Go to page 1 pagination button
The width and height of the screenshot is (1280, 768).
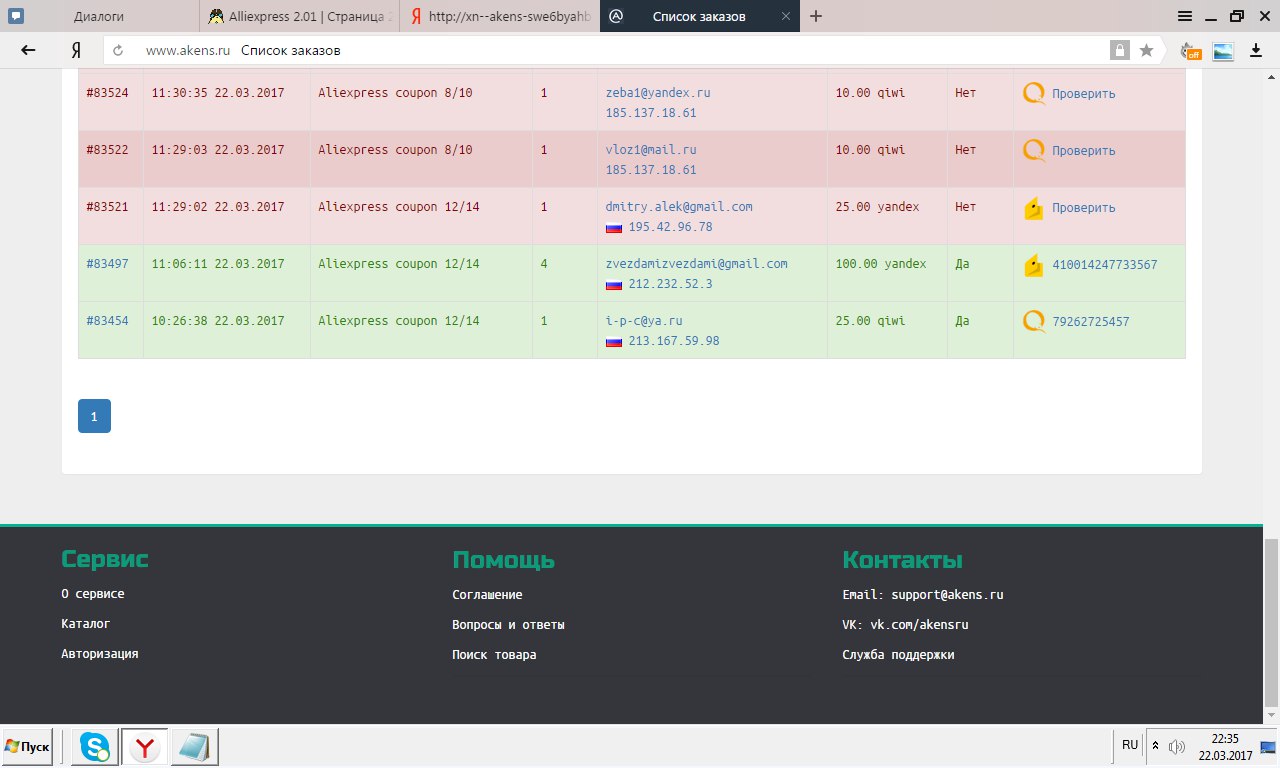[94, 416]
